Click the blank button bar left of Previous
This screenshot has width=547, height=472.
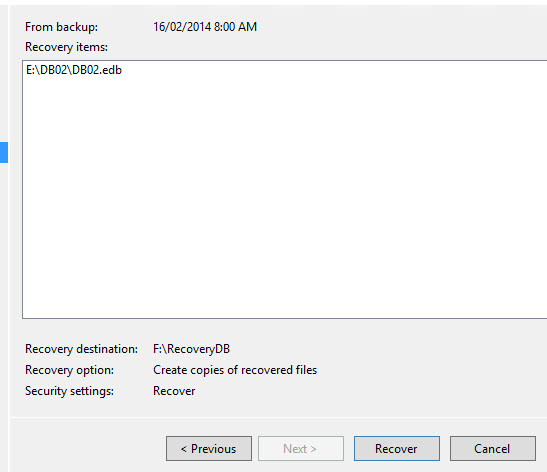tap(87, 448)
